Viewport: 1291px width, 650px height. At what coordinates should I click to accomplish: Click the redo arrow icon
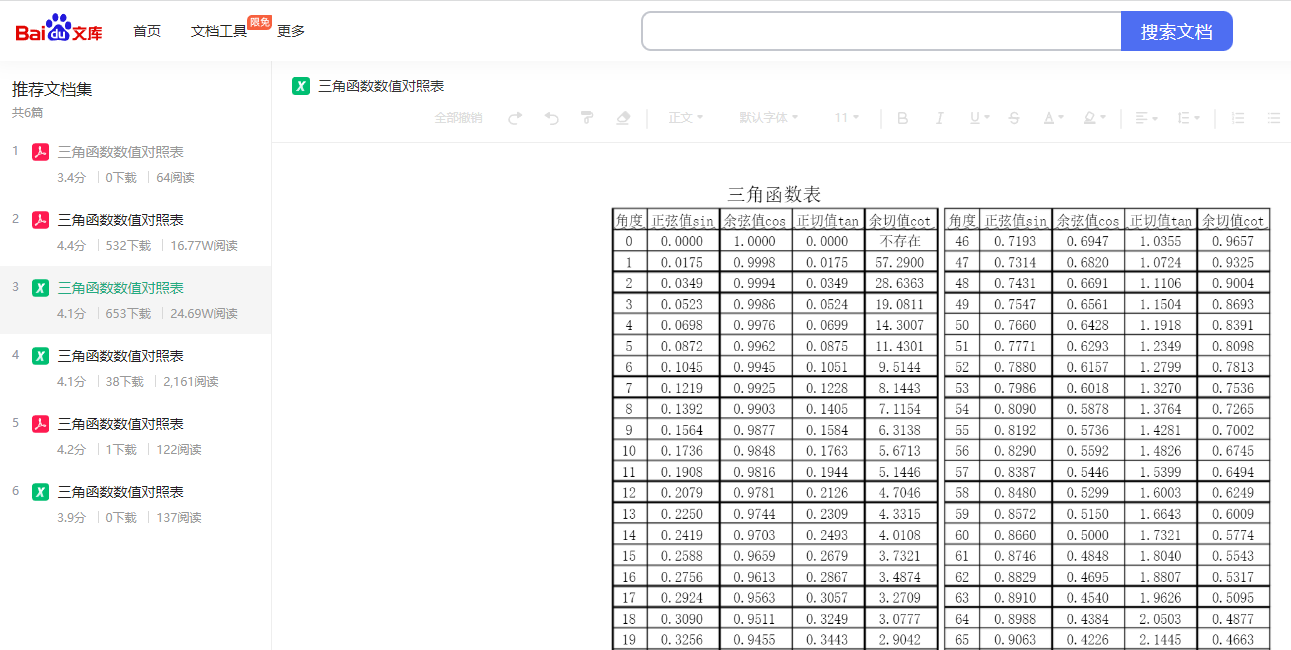[x=515, y=118]
